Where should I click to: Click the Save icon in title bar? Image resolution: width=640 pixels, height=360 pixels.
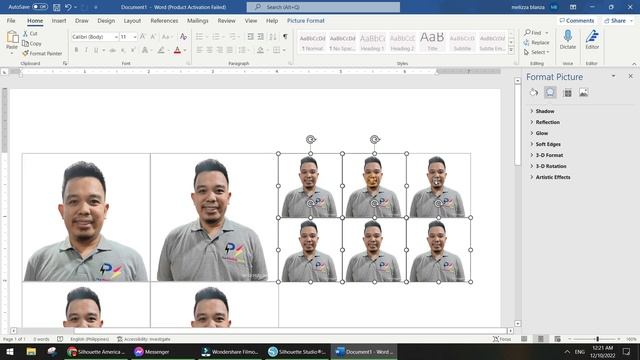point(57,7)
